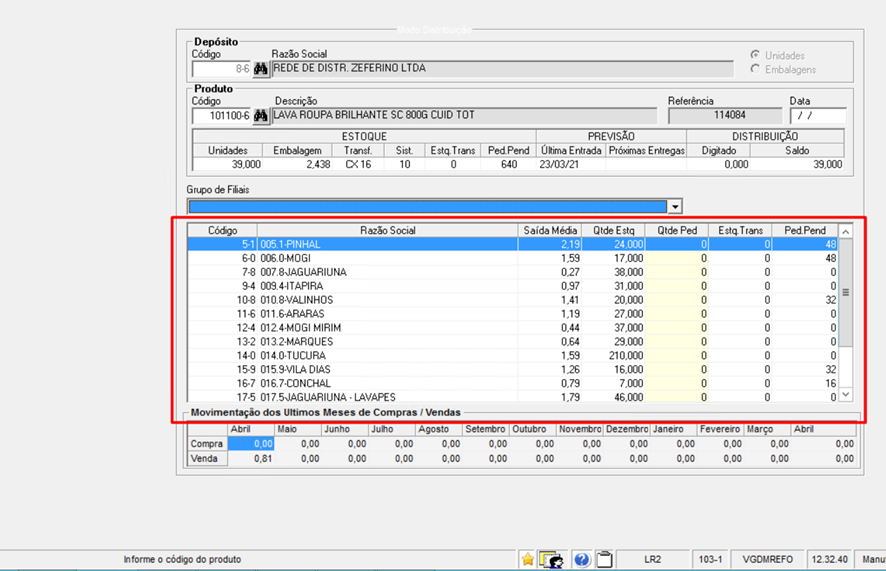The image size is (886, 571).
Task: Select row 016.7-CONCHAL
Action: 513,383
